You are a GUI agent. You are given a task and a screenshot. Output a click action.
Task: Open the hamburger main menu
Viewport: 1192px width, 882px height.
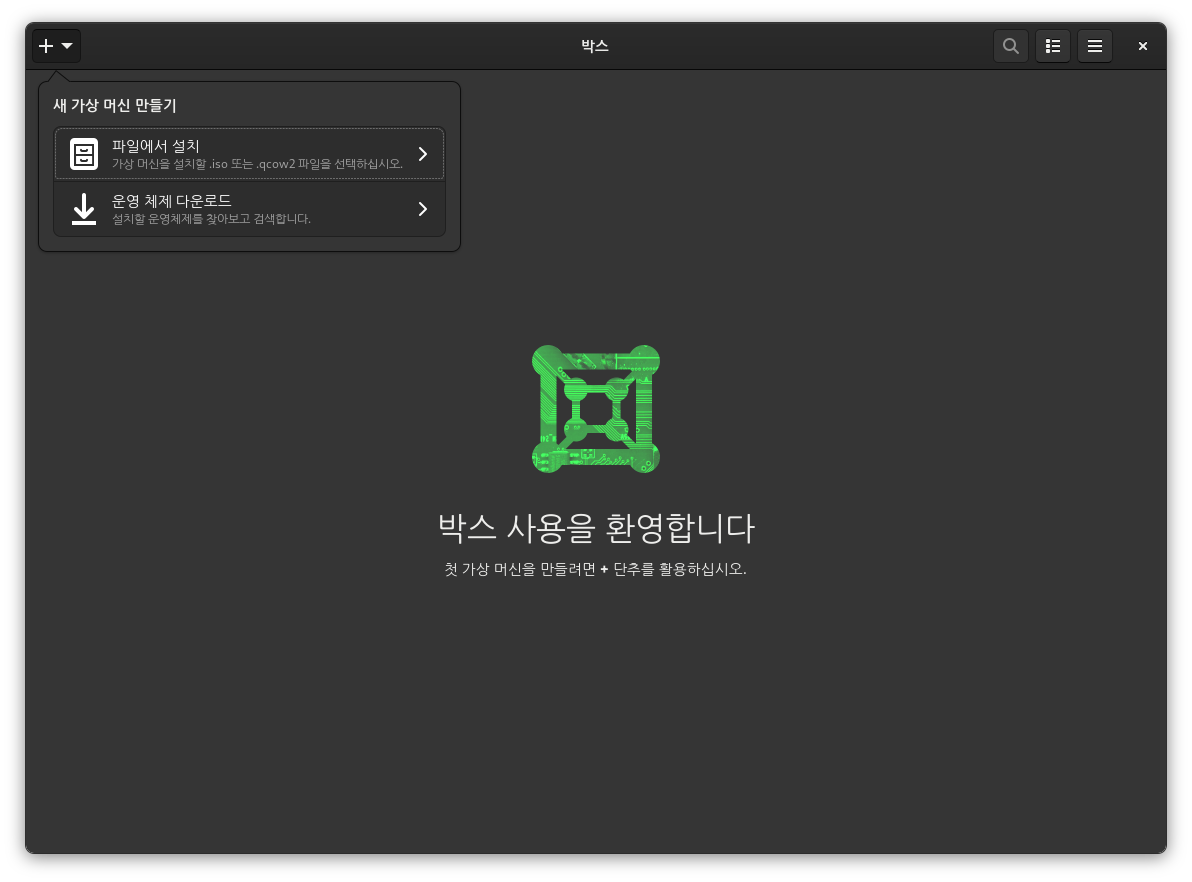(x=1095, y=46)
